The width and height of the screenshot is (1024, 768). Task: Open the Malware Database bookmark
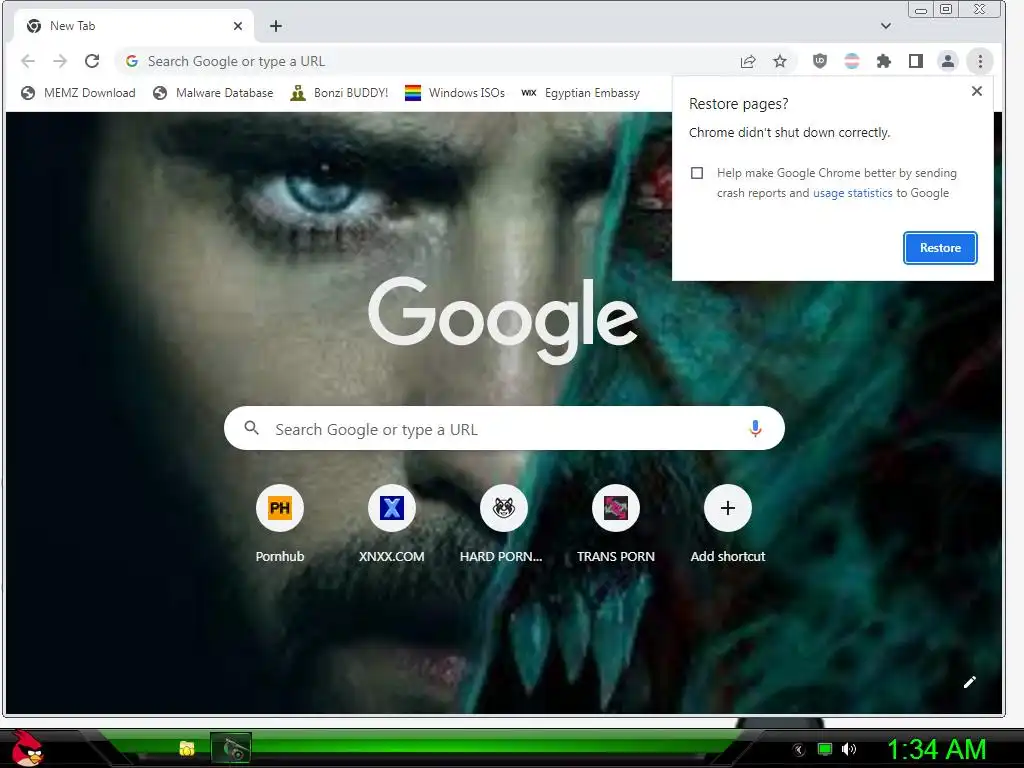(213, 93)
